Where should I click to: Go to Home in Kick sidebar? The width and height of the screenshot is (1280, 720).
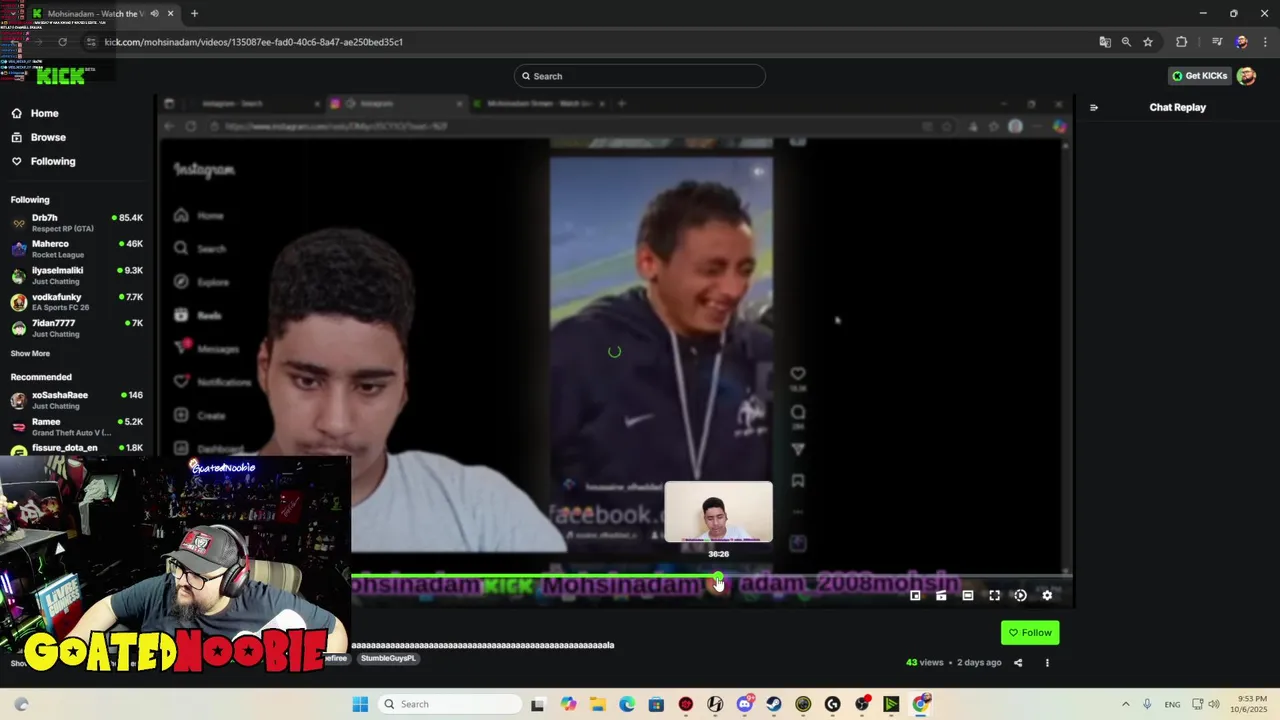point(35,113)
